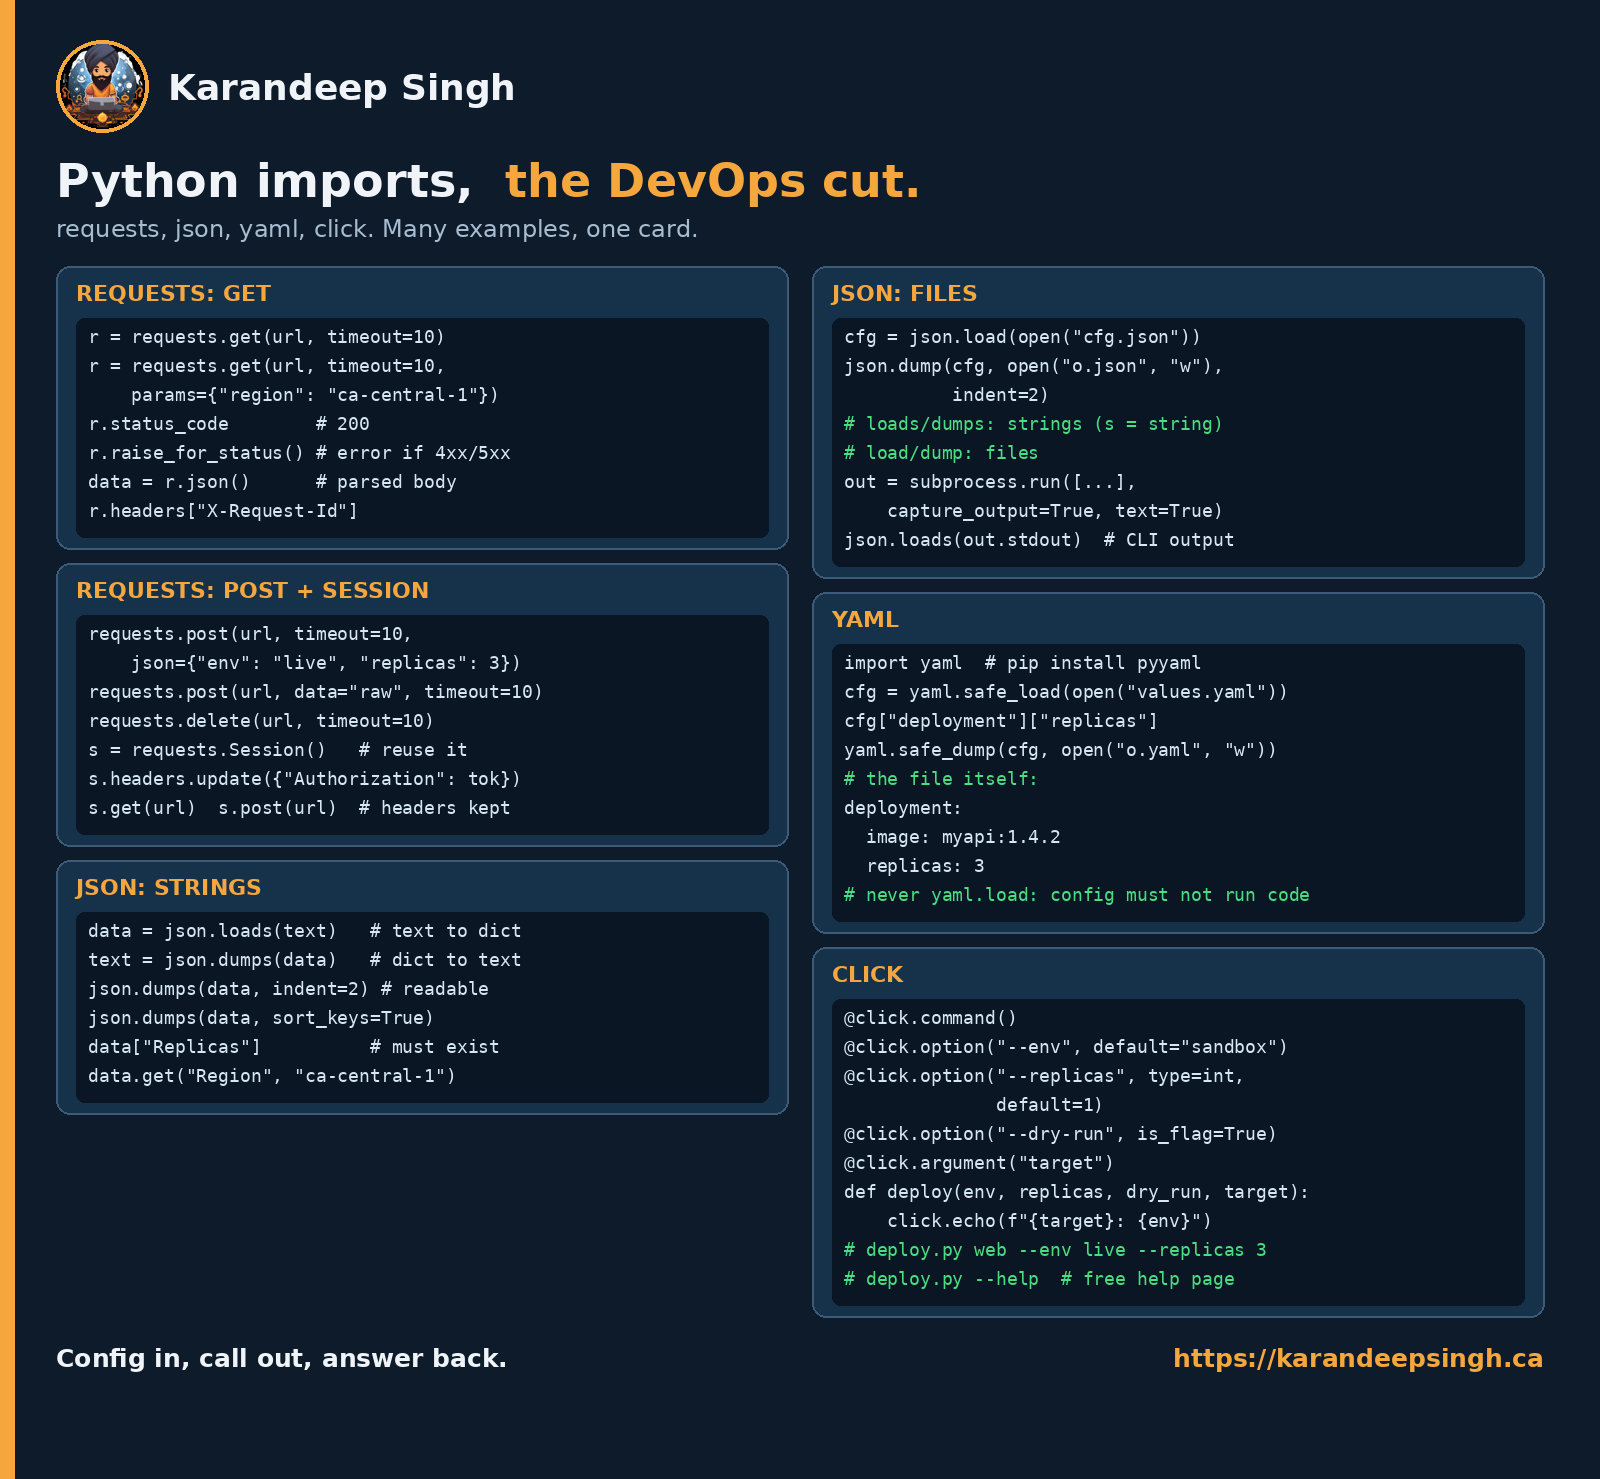Click the '# never yaml.load' warning comment
This screenshot has height=1479, width=1600.
tap(1077, 895)
